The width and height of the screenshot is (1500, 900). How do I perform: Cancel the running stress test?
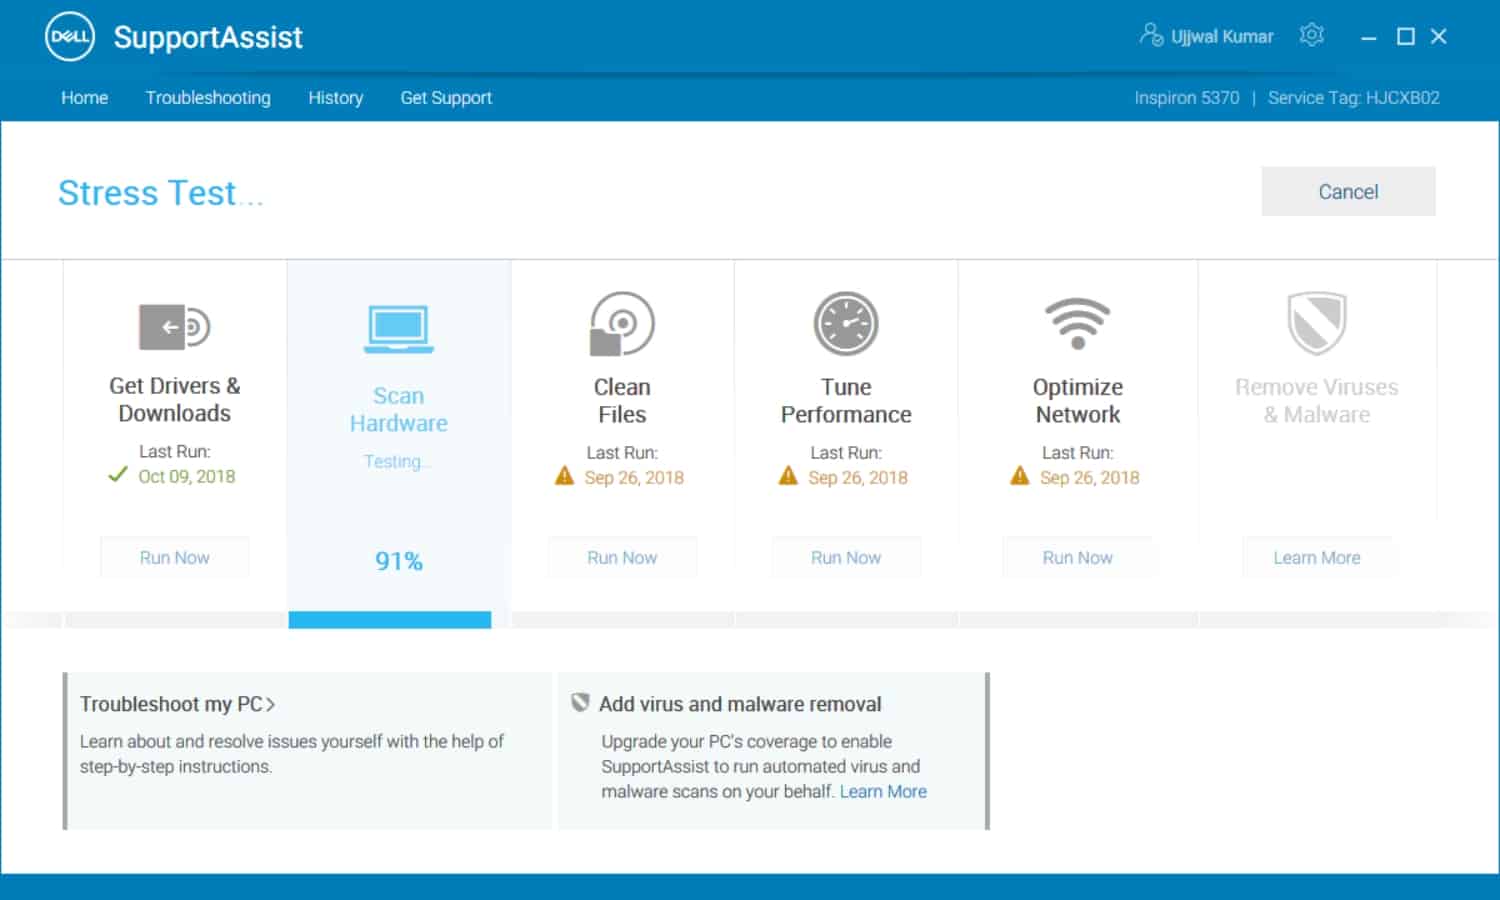tap(1348, 191)
